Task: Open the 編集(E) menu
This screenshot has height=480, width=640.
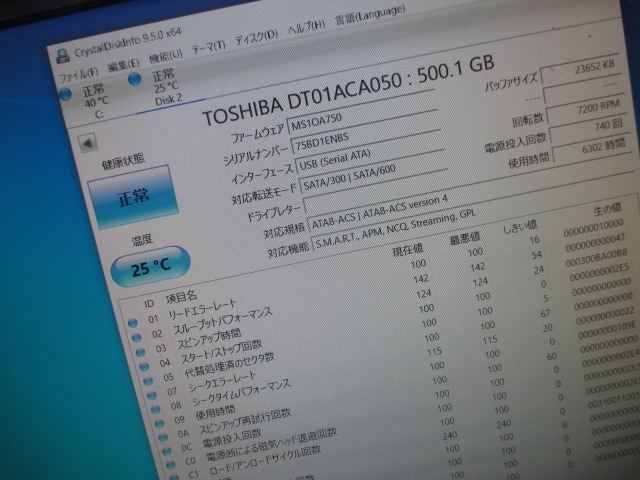Action: pos(124,65)
